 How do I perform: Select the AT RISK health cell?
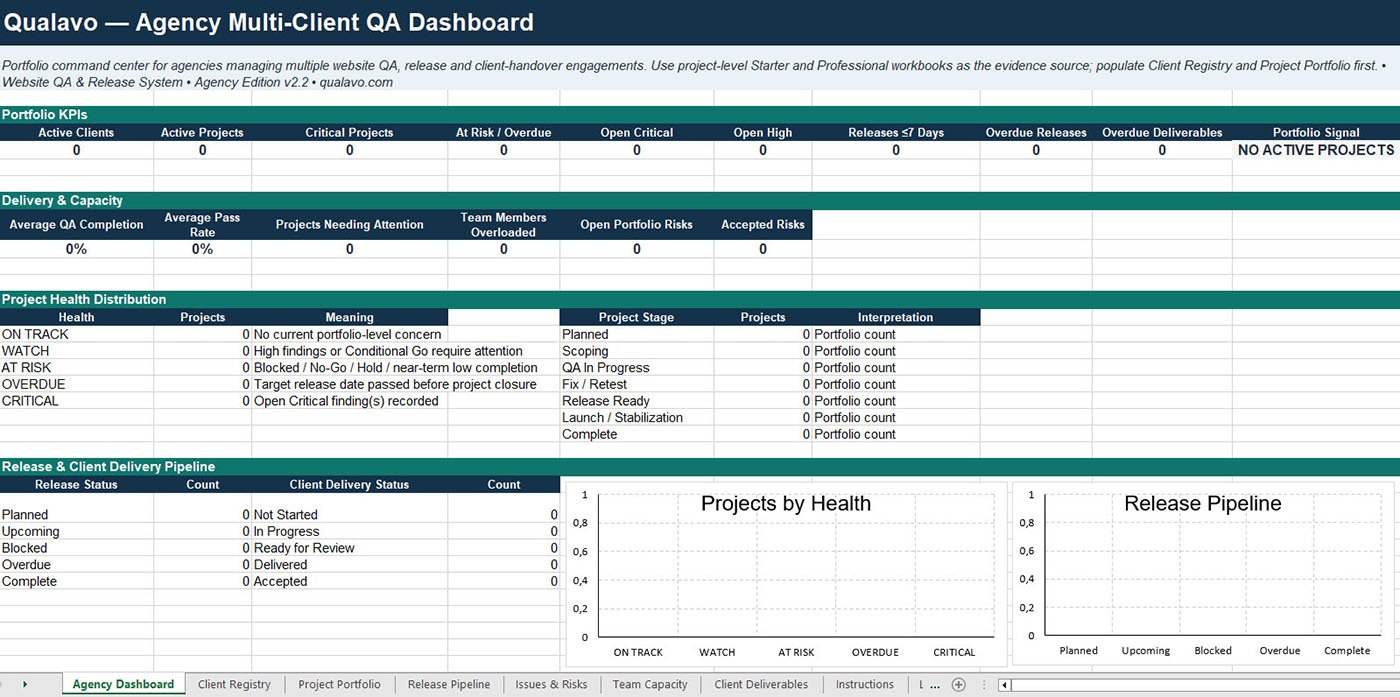pos(76,367)
